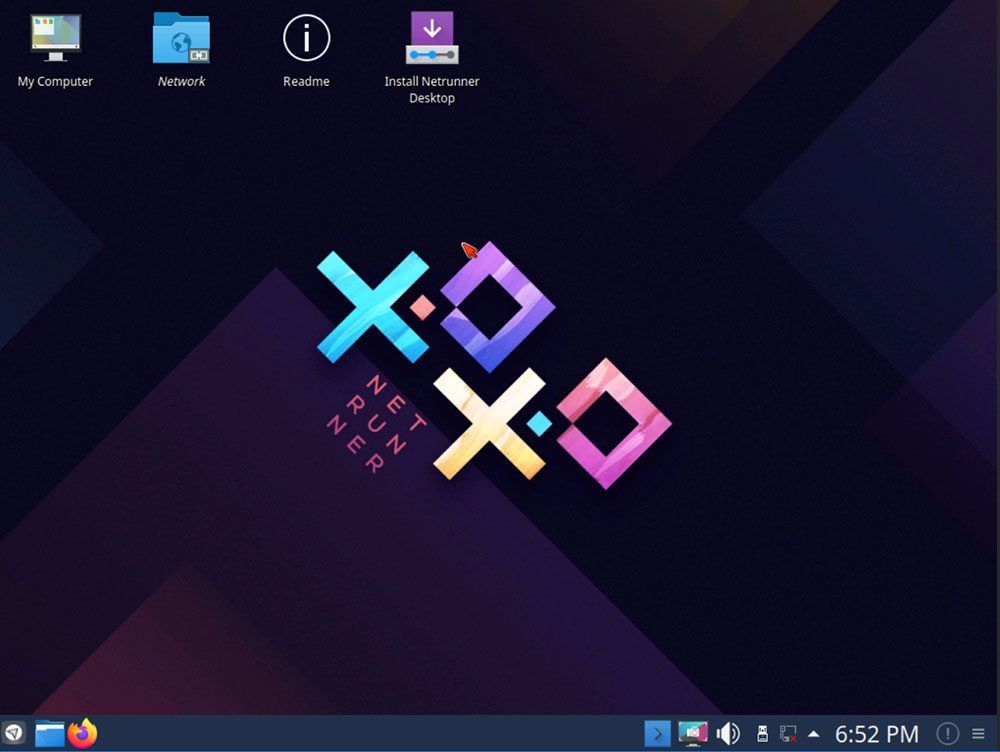Viewport: 1000px width, 752px height.
Task: Open the file manager from taskbar
Action: [x=50, y=734]
